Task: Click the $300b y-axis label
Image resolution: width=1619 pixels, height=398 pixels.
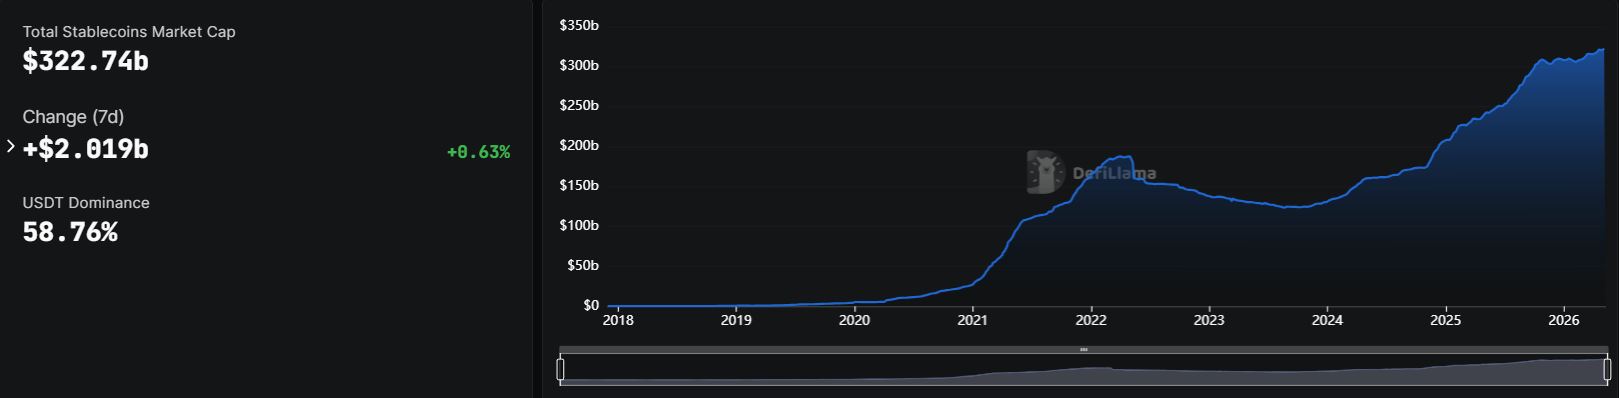Action: pyautogui.click(x=579, y=65)
